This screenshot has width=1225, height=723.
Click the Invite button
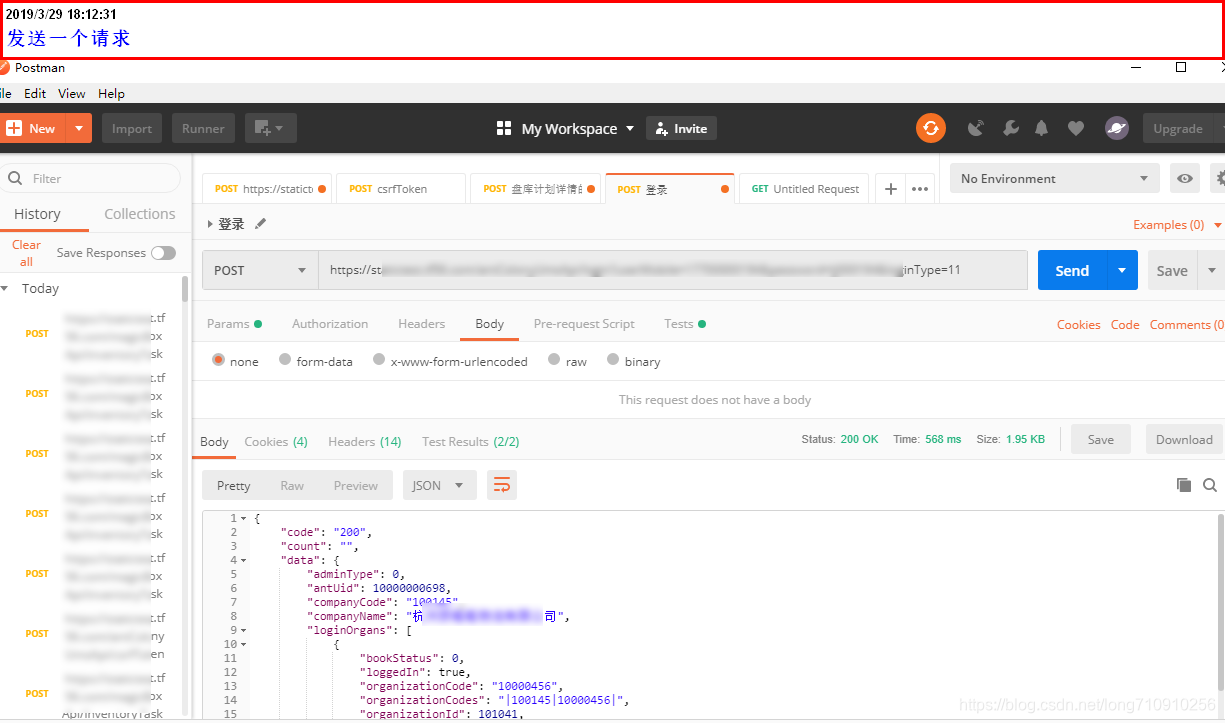click(x=681, y=128)
